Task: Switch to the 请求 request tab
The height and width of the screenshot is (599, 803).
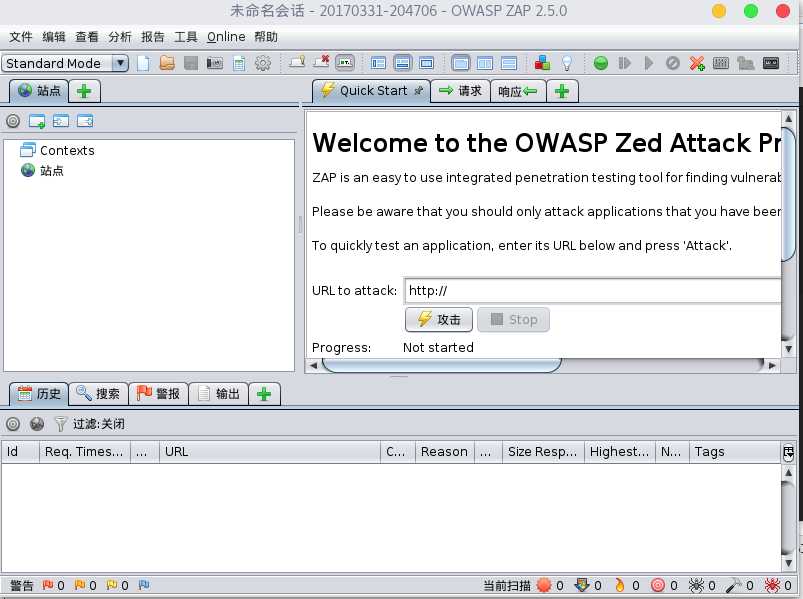Action: (460, 91)
